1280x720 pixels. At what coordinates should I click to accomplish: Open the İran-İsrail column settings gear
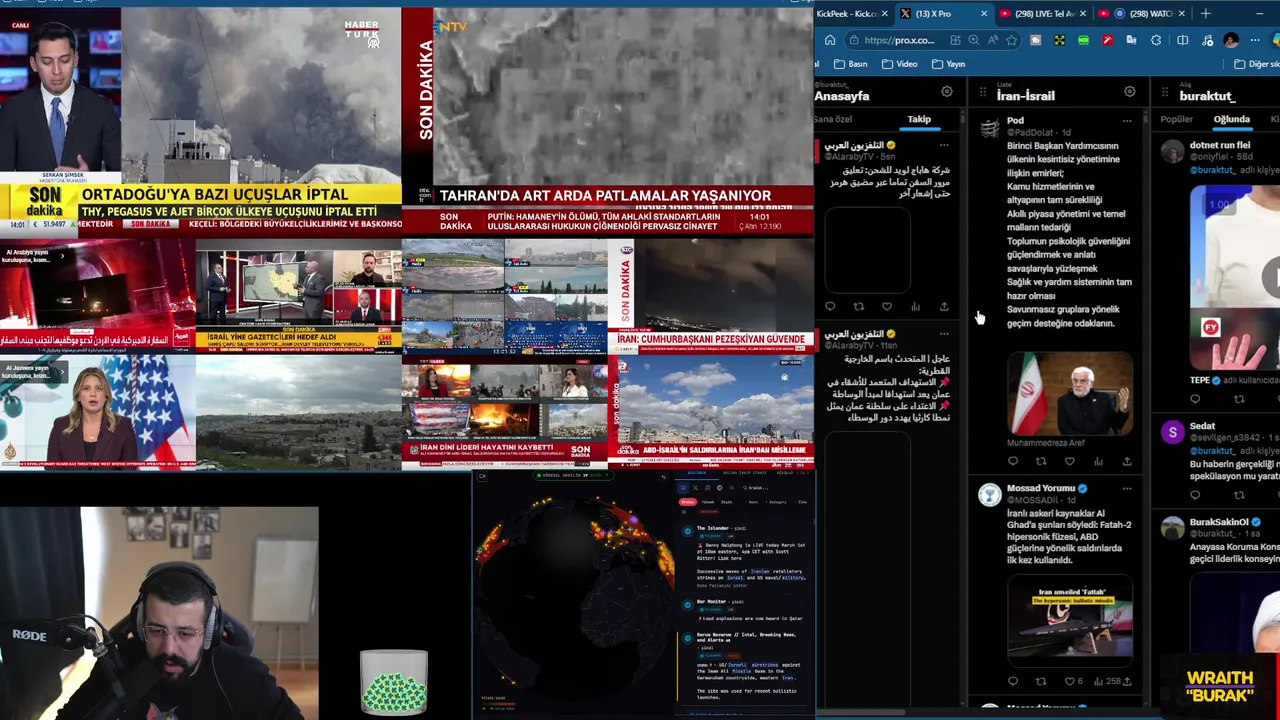point(1129,92)
